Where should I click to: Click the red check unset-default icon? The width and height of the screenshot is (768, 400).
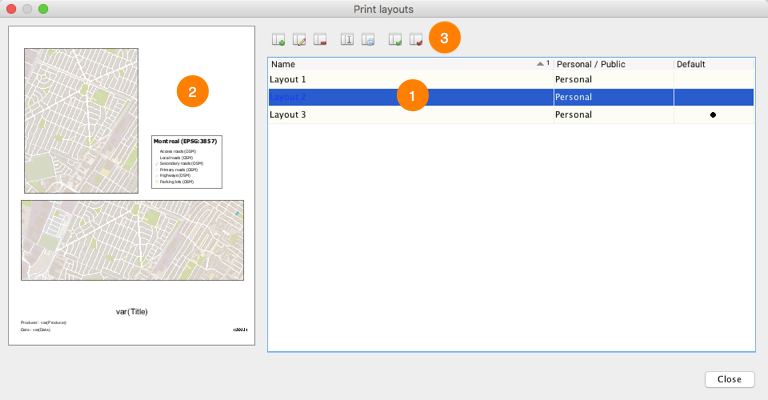[x=415, y=41]
